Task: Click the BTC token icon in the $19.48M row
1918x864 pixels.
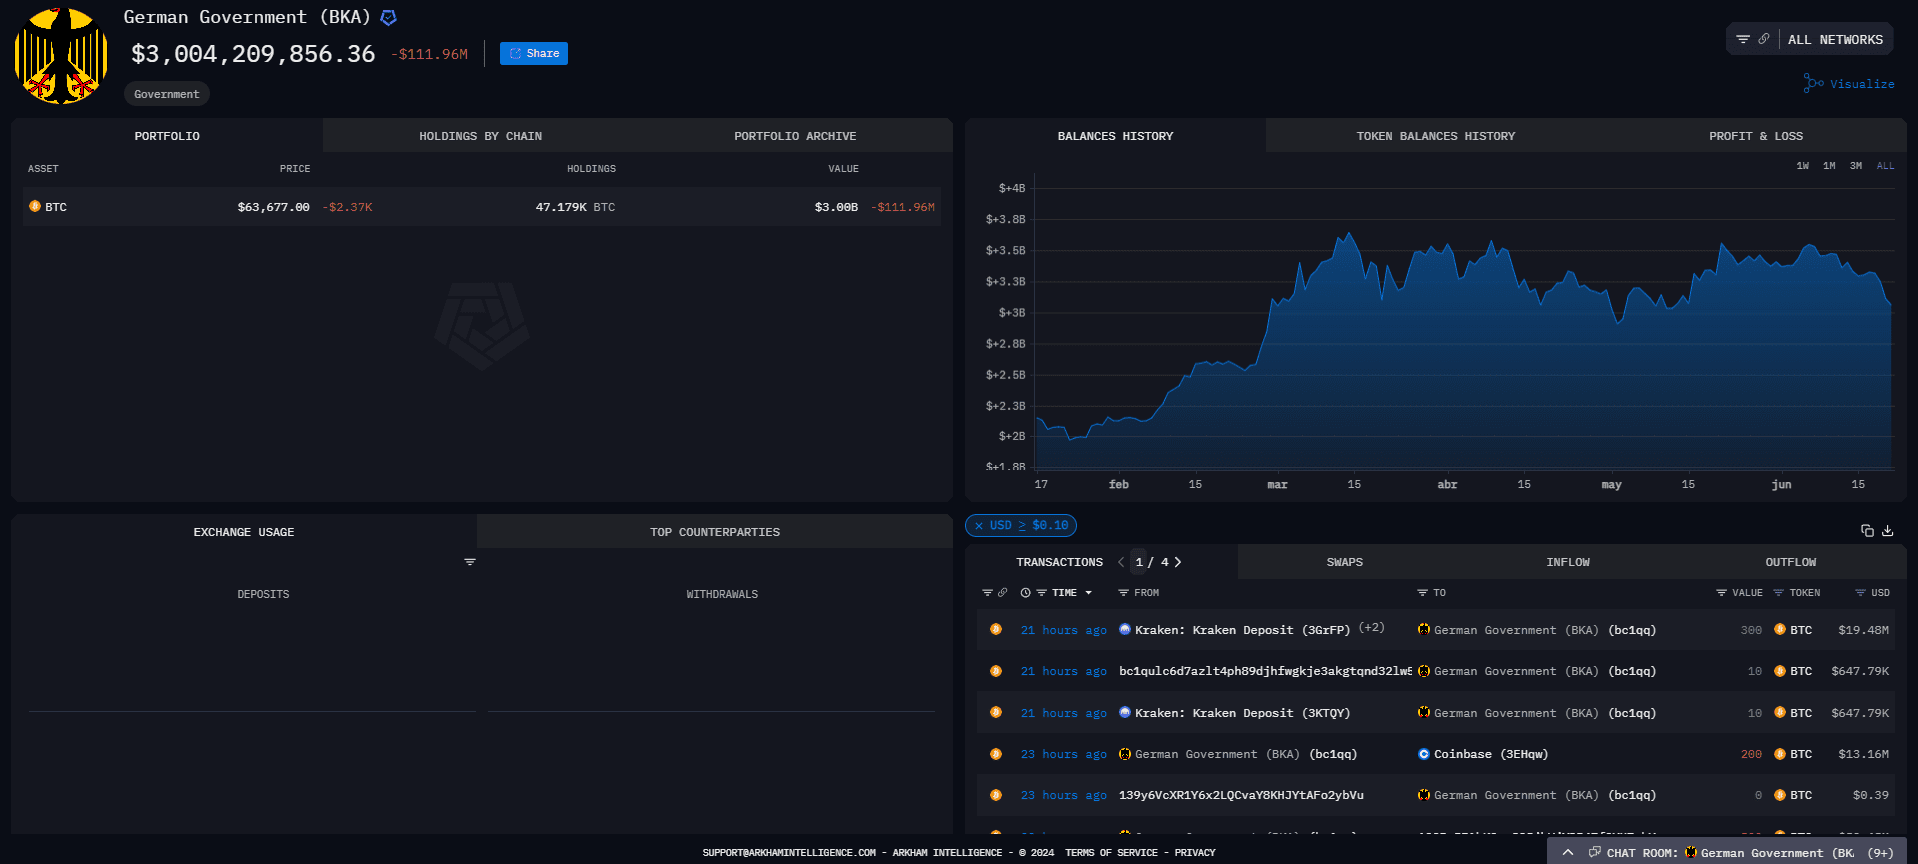Action: pos(1780,629)
